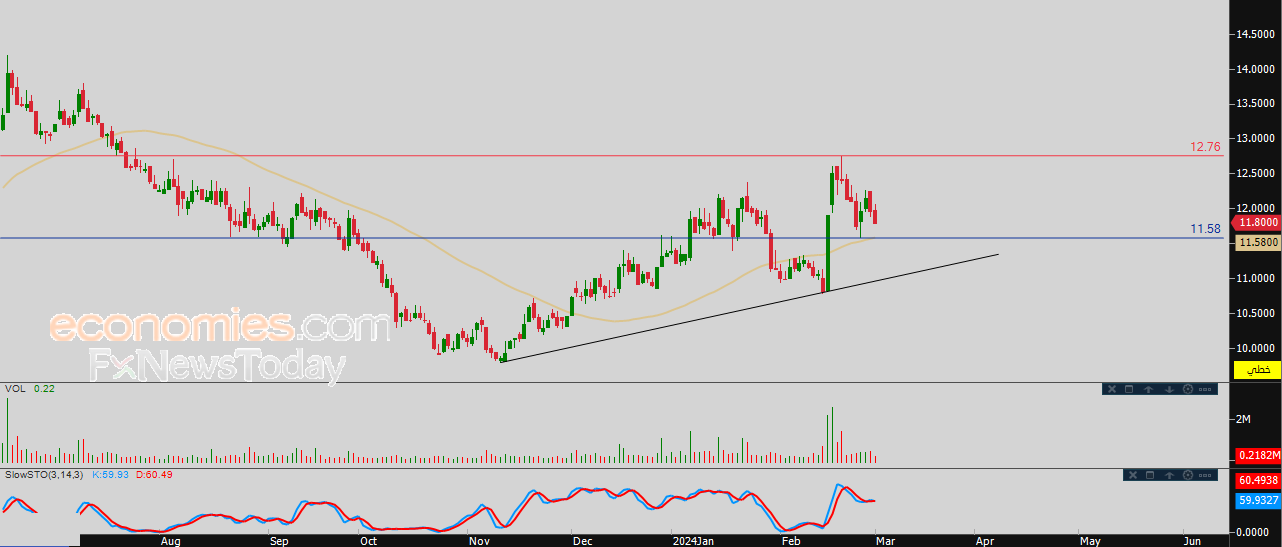Click the SlowSTO(3,14,3) indicator label
This screenshot has width=1282, height=547.
coord(44,475)
